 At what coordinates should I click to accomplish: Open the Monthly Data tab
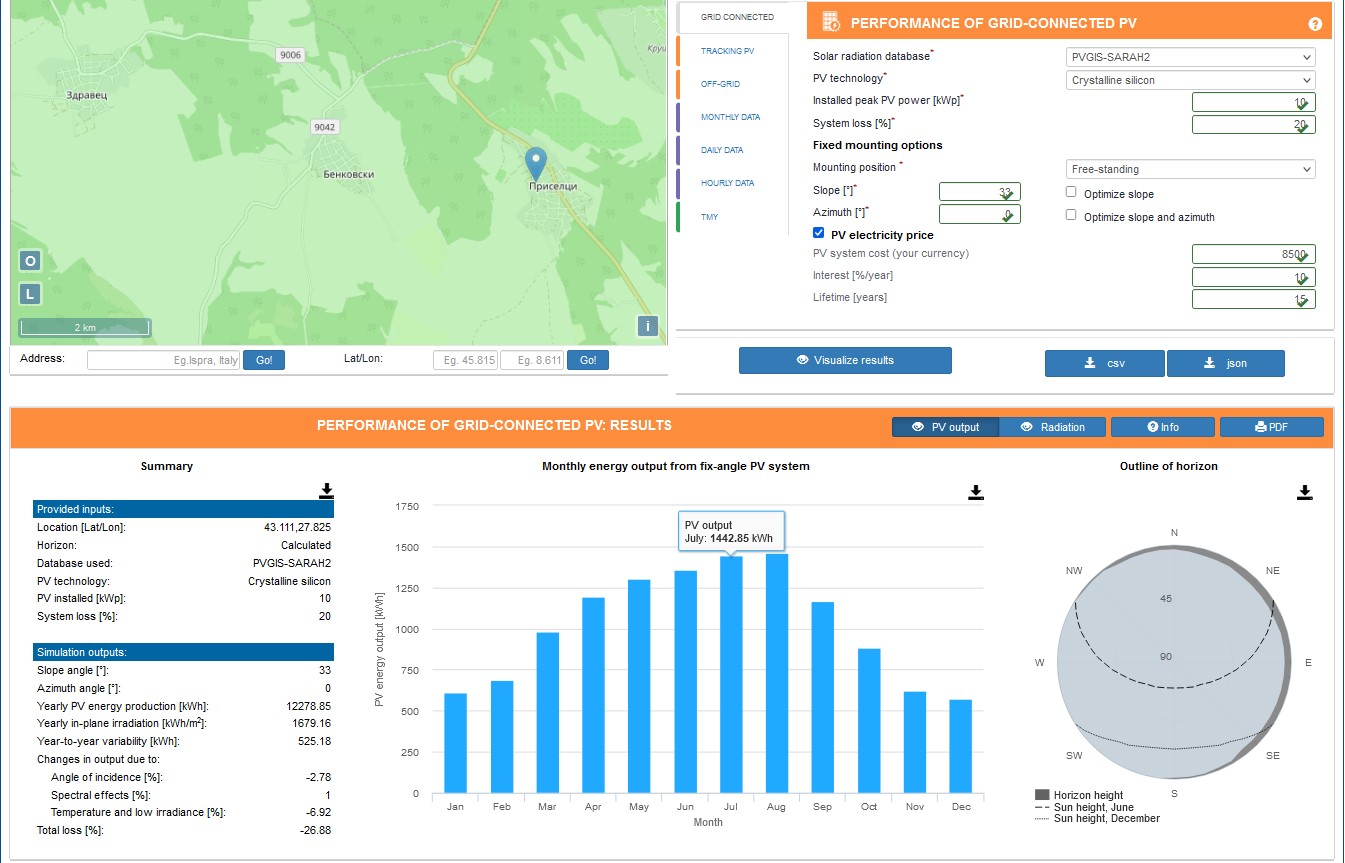(x=730, y=117)
